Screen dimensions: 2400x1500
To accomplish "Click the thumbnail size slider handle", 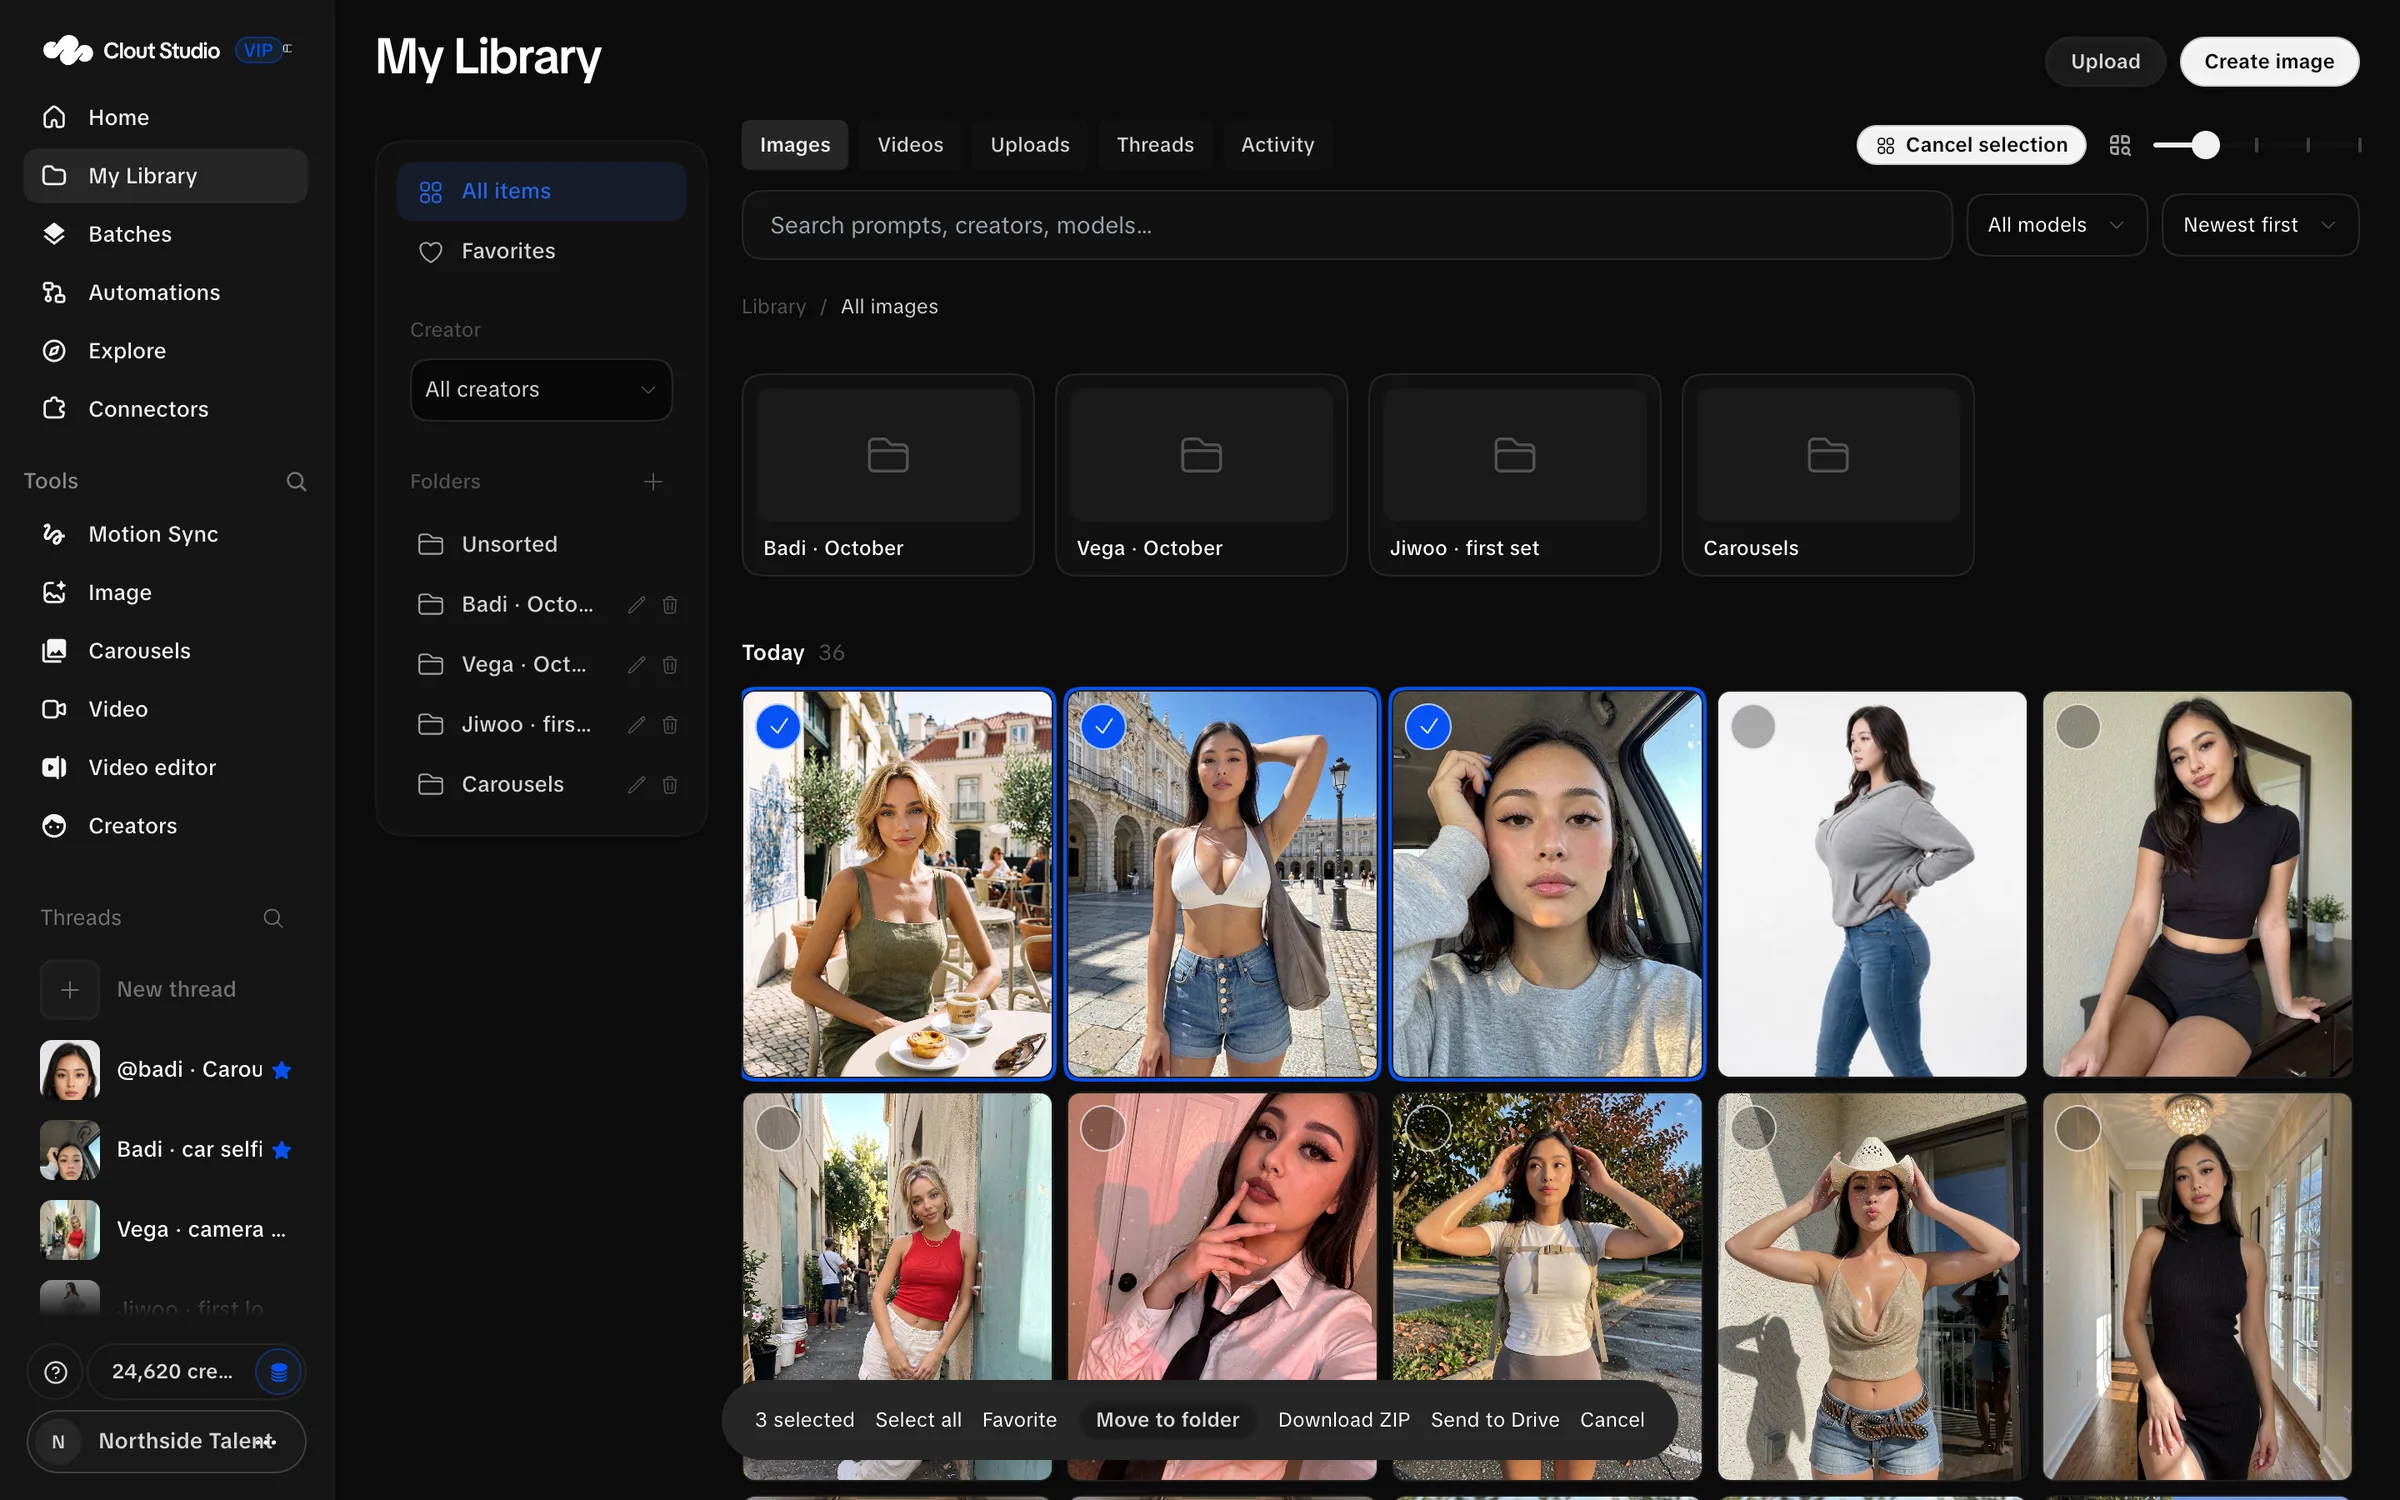I will point(2205,145).
